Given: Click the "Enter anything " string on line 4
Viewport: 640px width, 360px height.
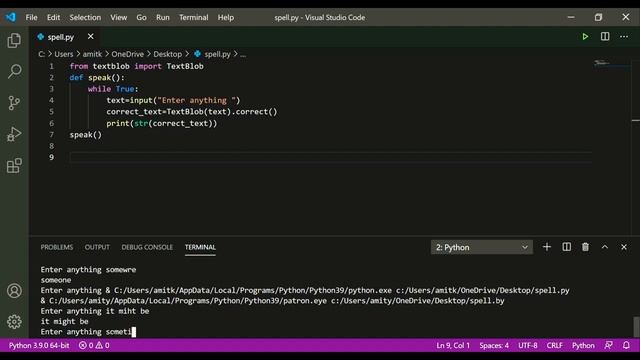Looking at the screenshot, I should point(196,100).
